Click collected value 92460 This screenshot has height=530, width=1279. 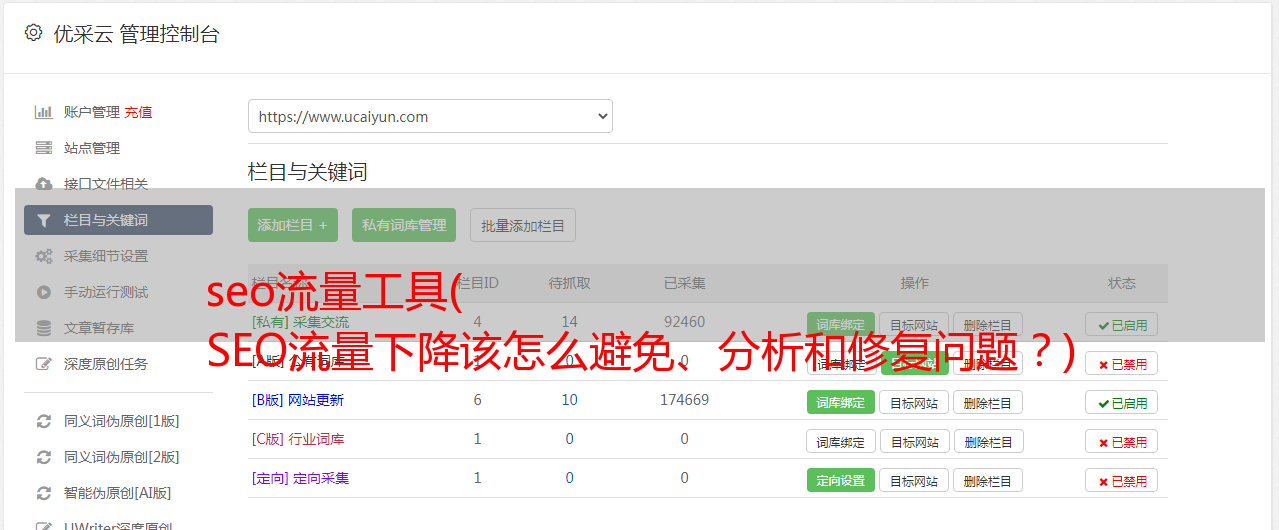coord(684,322)
